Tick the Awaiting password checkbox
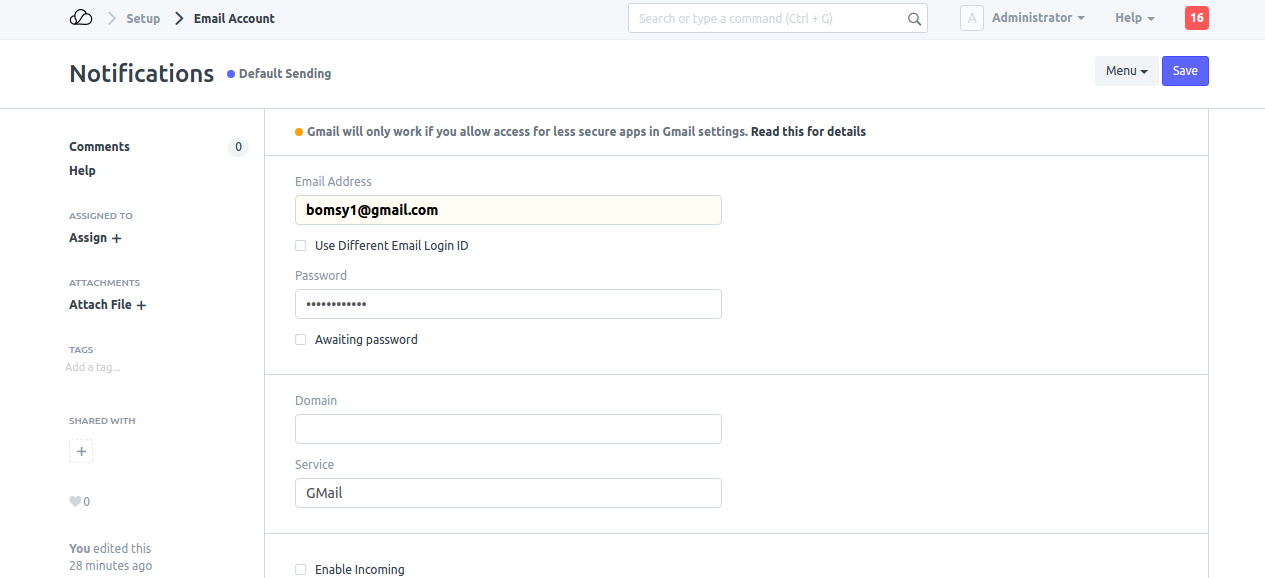1265x578 pixels. (301, 340)
